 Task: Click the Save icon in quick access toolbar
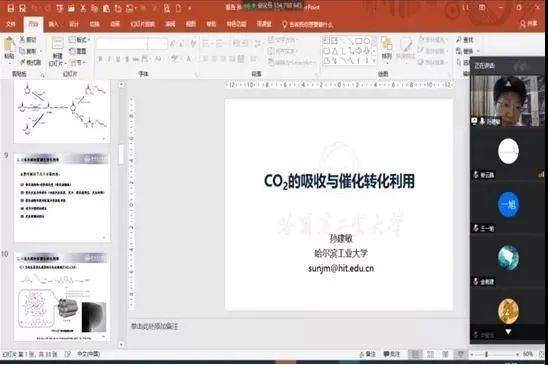[11, 8]
